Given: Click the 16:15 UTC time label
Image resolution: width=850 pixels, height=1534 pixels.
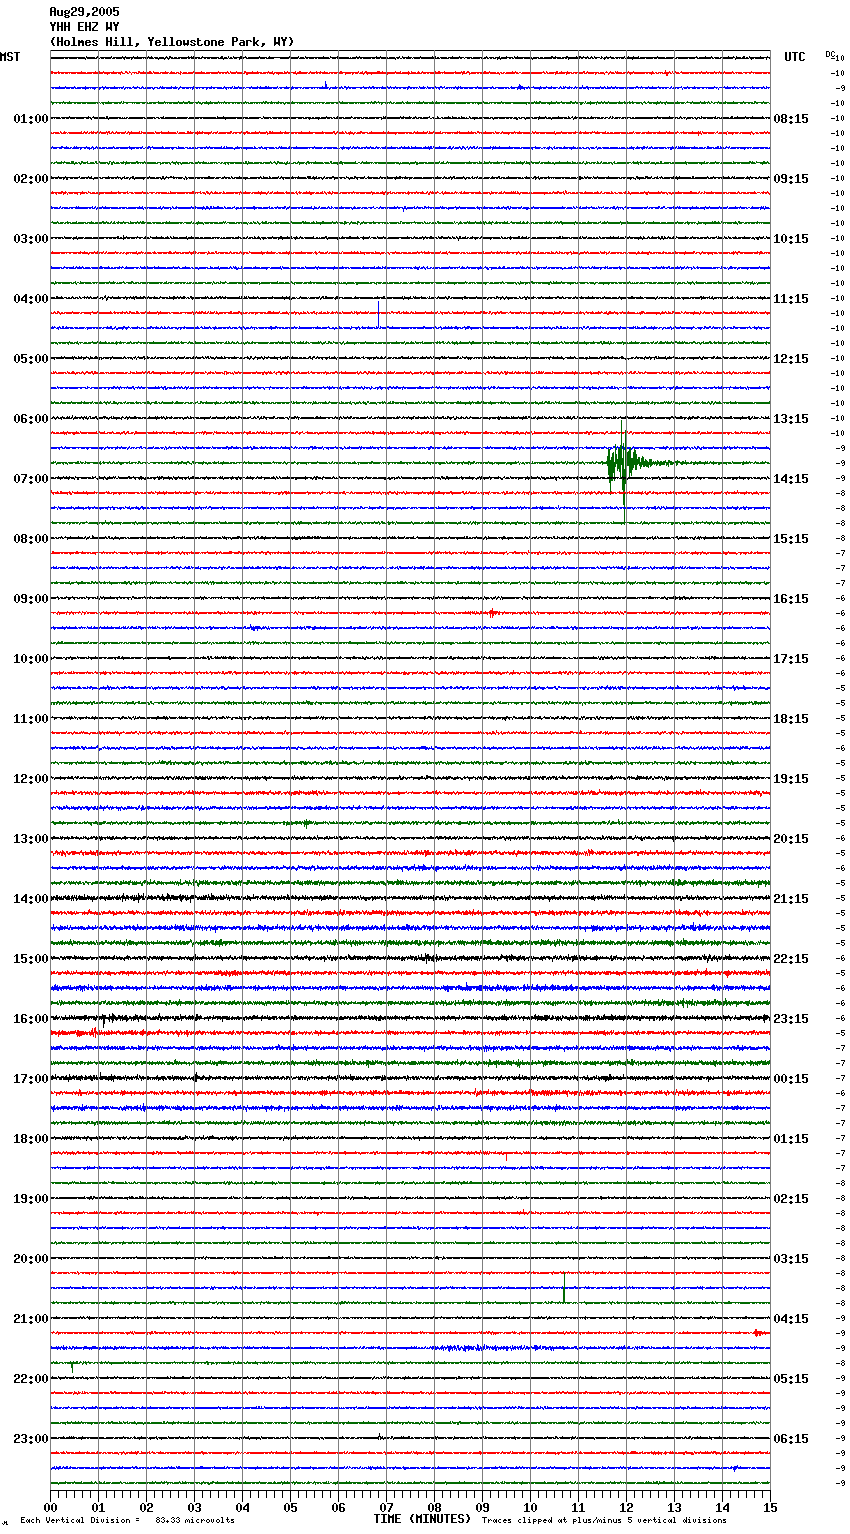Looking at the screenshot, I should point(791,599).
